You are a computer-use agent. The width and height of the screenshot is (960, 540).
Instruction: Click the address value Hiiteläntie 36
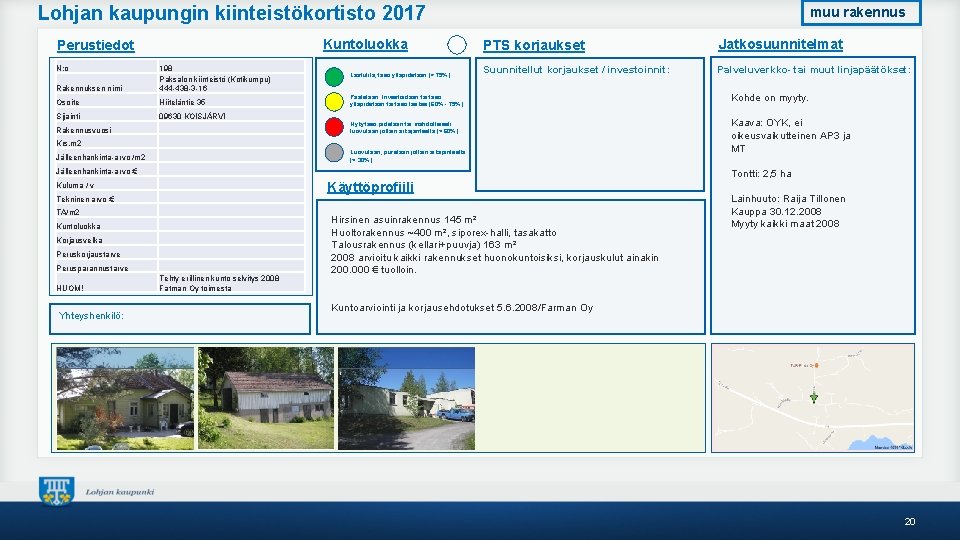tap(182, 102)
